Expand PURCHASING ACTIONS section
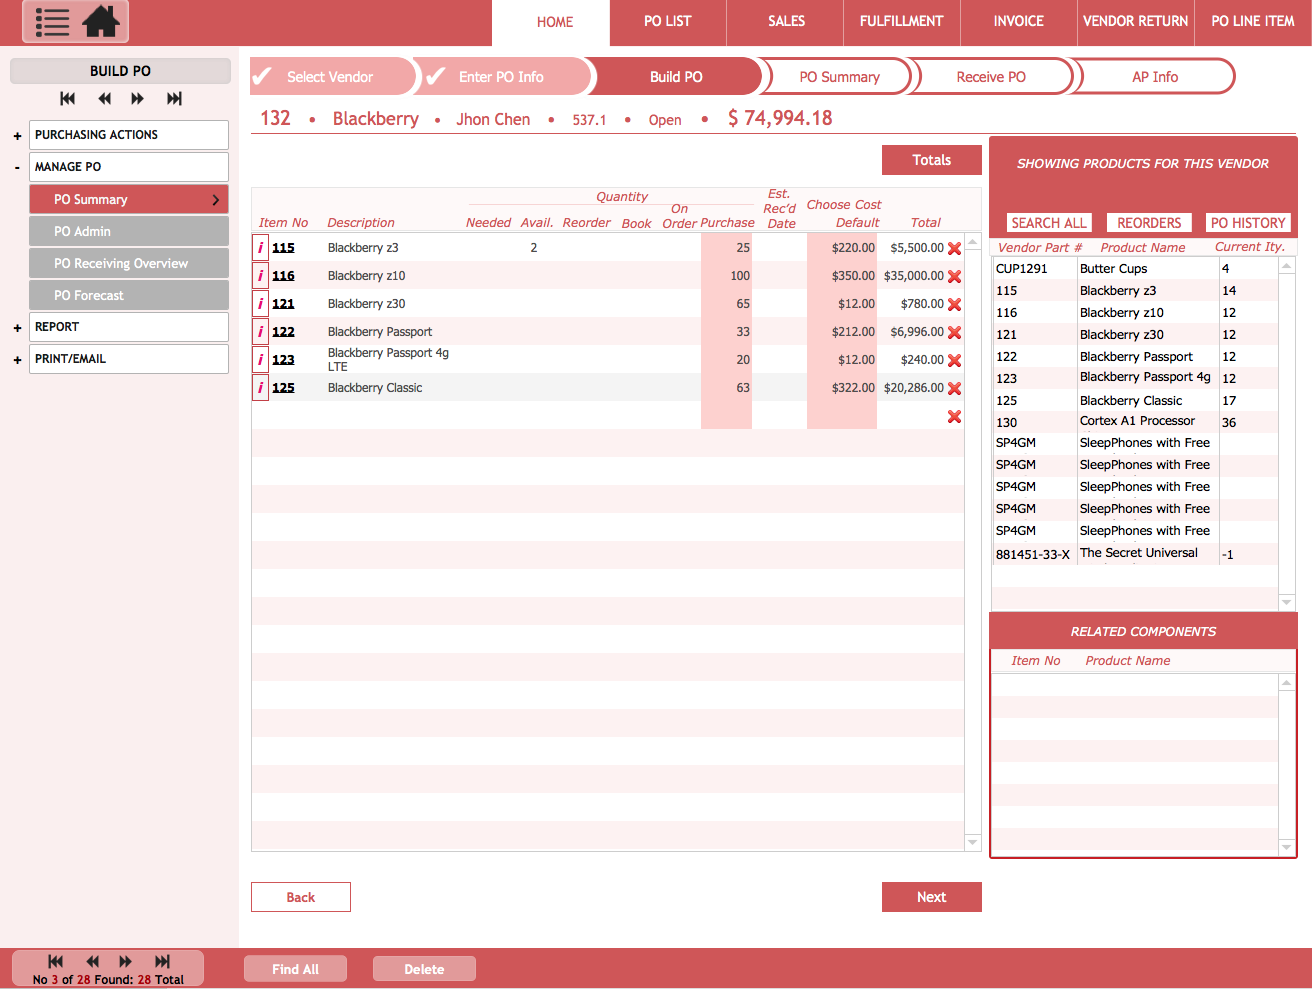The width and height of the screenshot is (1312, 989). tap(17, 135)
